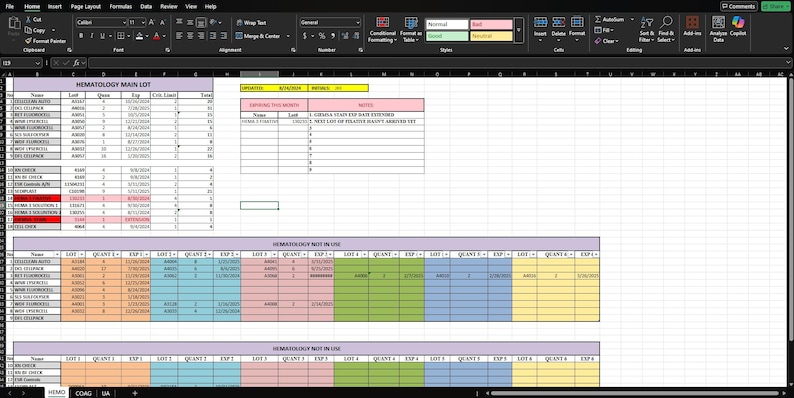Open the font name Calibri dropdown
The width and height of the screenshot is (794, 398).
tap(124, 22)
